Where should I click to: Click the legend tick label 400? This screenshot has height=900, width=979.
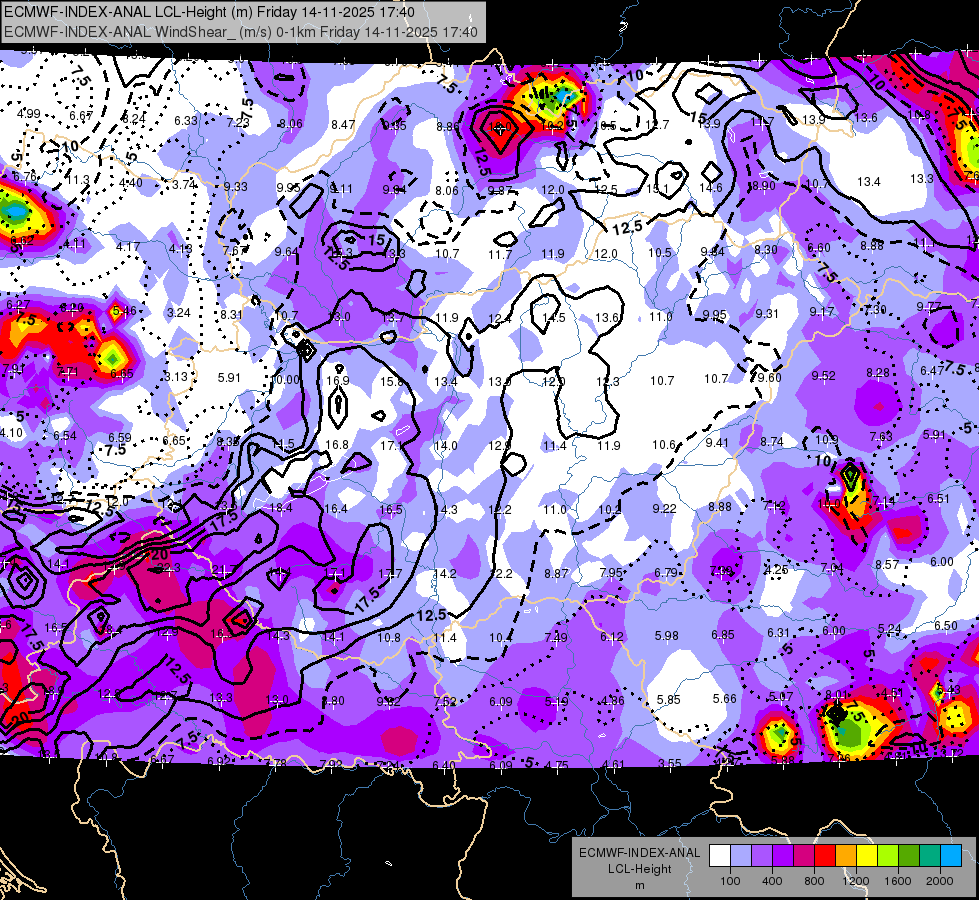coord(772,881)
